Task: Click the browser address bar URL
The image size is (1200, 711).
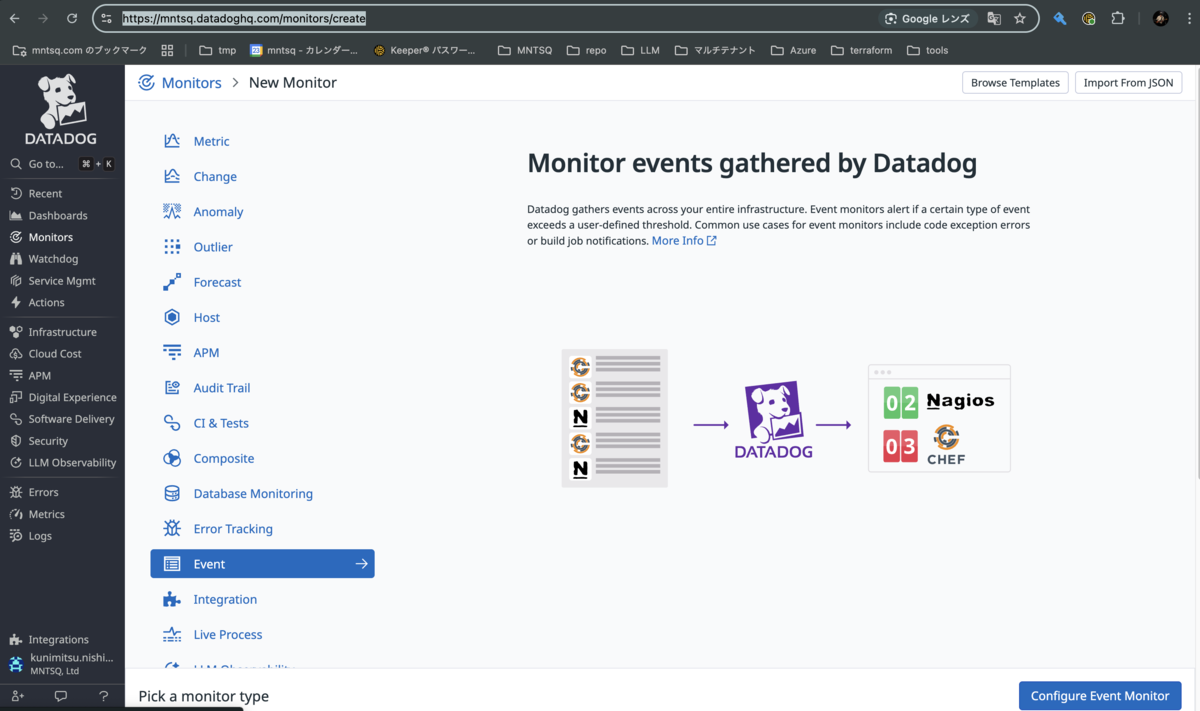Action: pyautogui.click(x=244, y=18)
